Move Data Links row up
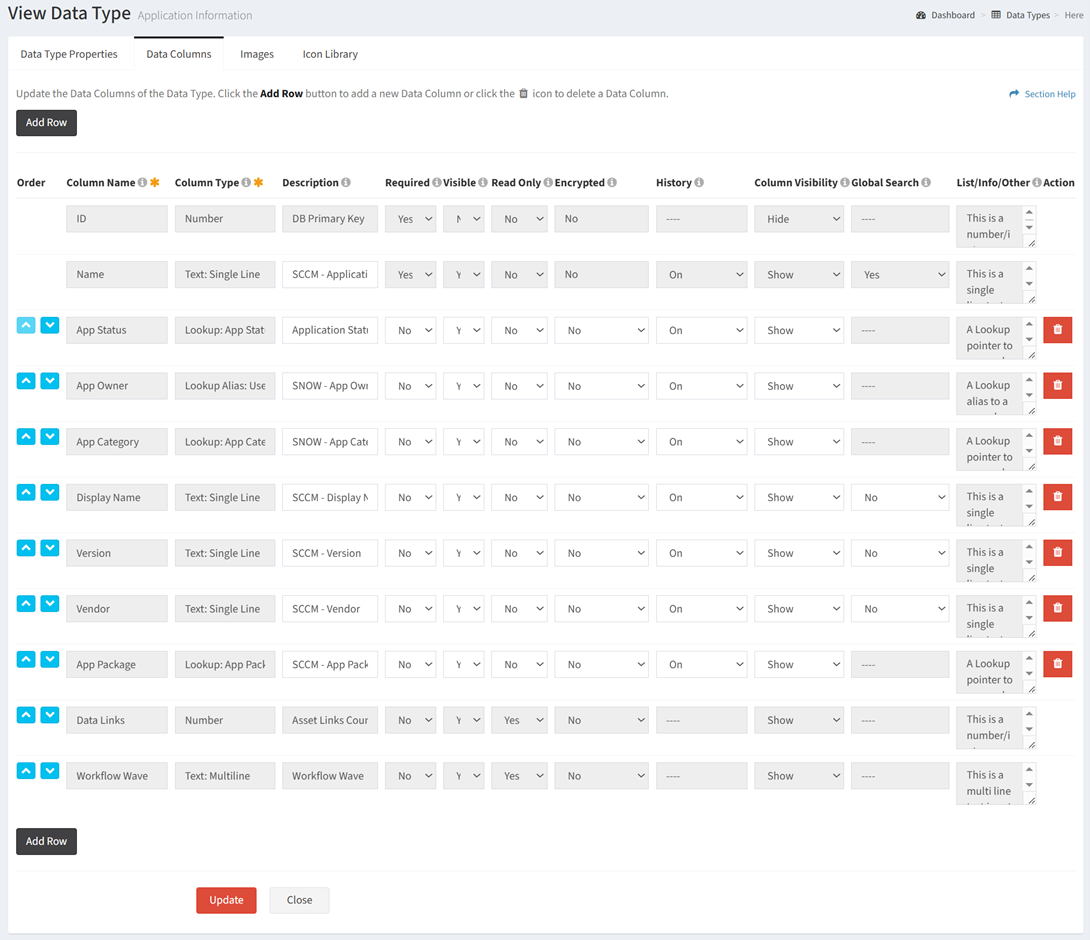This screenshot has height=940, width=1090. 26,715
